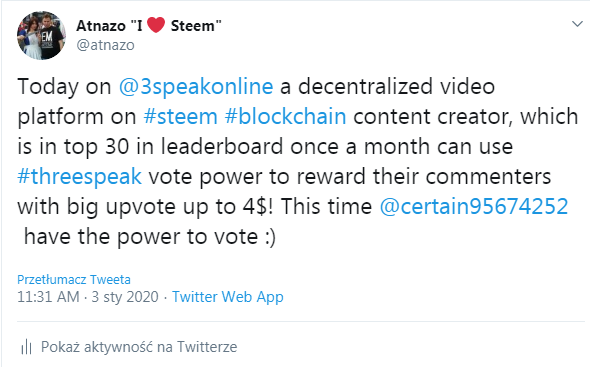Visit the @certain95674252 profile mention
The height and width of the screenshot is (367, 590).
[x=474, y=206]
